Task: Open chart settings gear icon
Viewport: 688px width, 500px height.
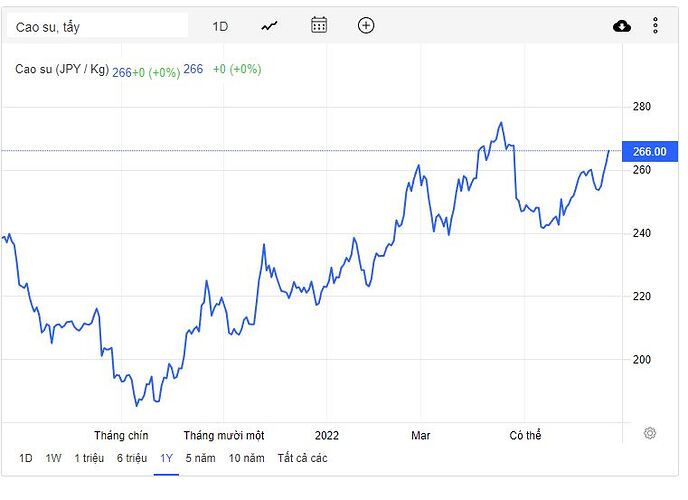Action: pos(650,433)
